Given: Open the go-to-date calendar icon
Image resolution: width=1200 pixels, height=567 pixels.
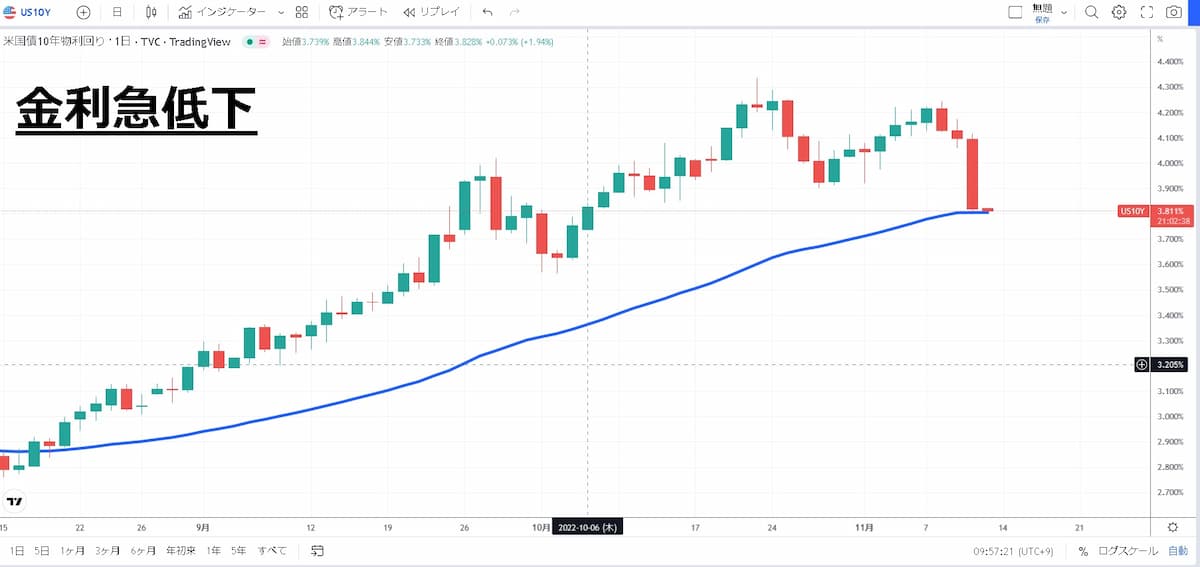Looking at the screenshot, I should pos(317,551).
